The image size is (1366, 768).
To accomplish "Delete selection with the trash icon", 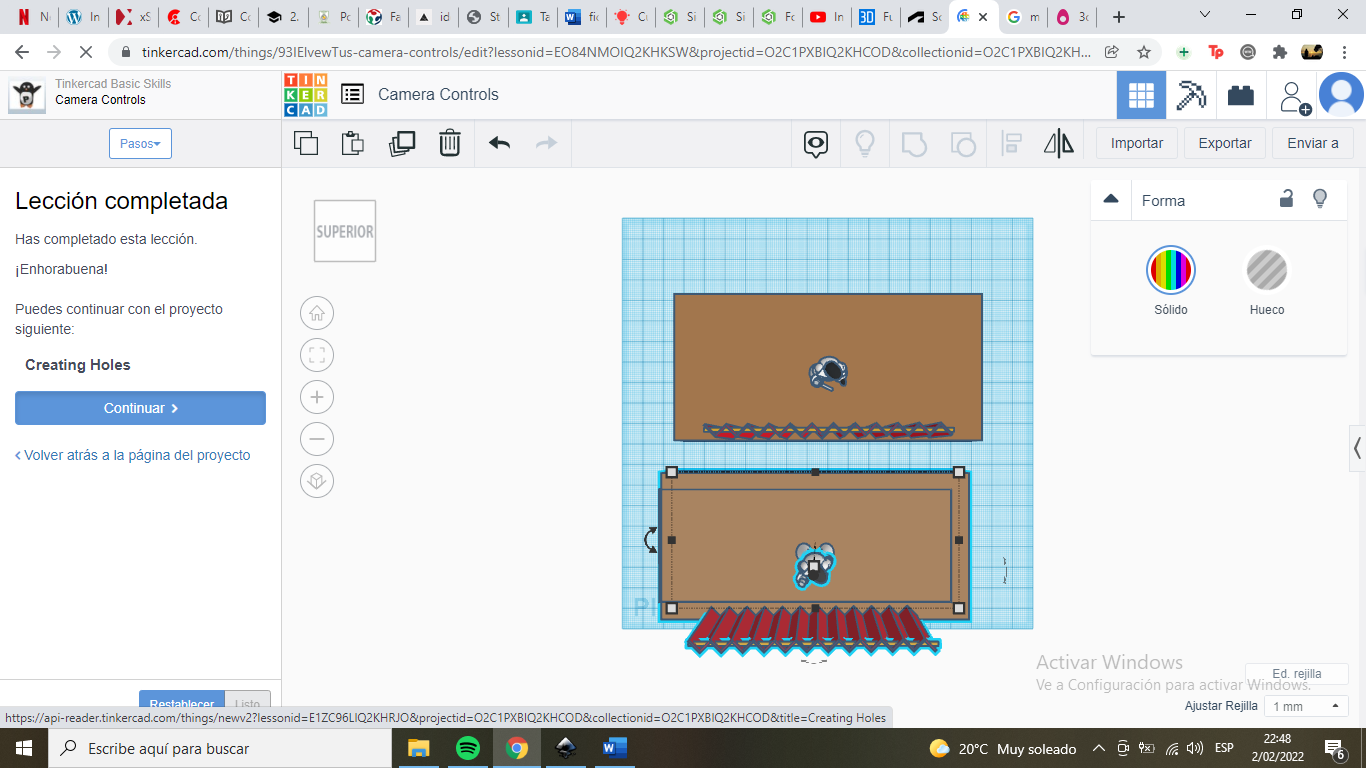I will 450,143.
